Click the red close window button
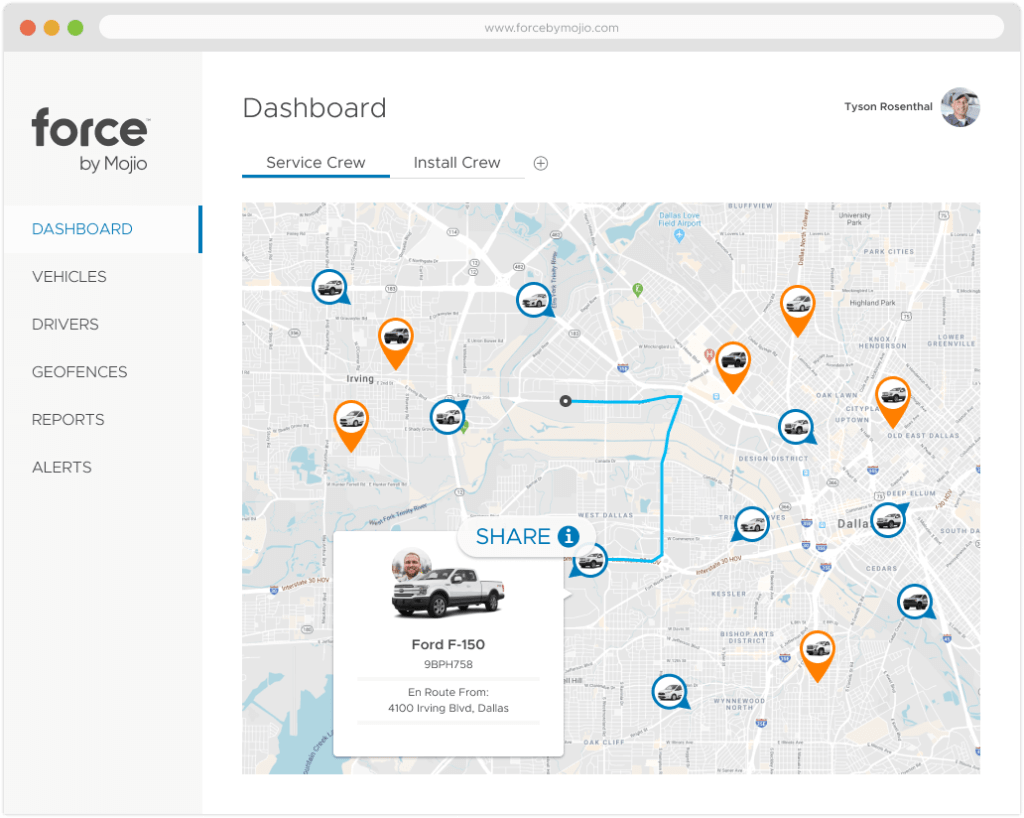 coord(27,27)
